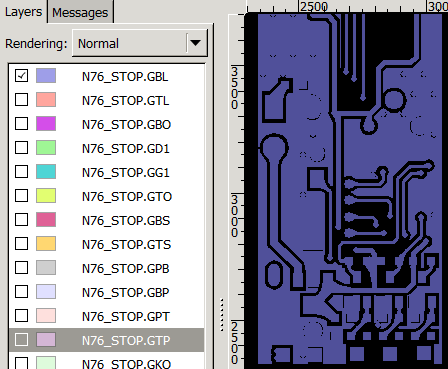The height and width of the screenshot is (369, 448).
Task: Click the large round pad on the PCB
Action: 274,148
